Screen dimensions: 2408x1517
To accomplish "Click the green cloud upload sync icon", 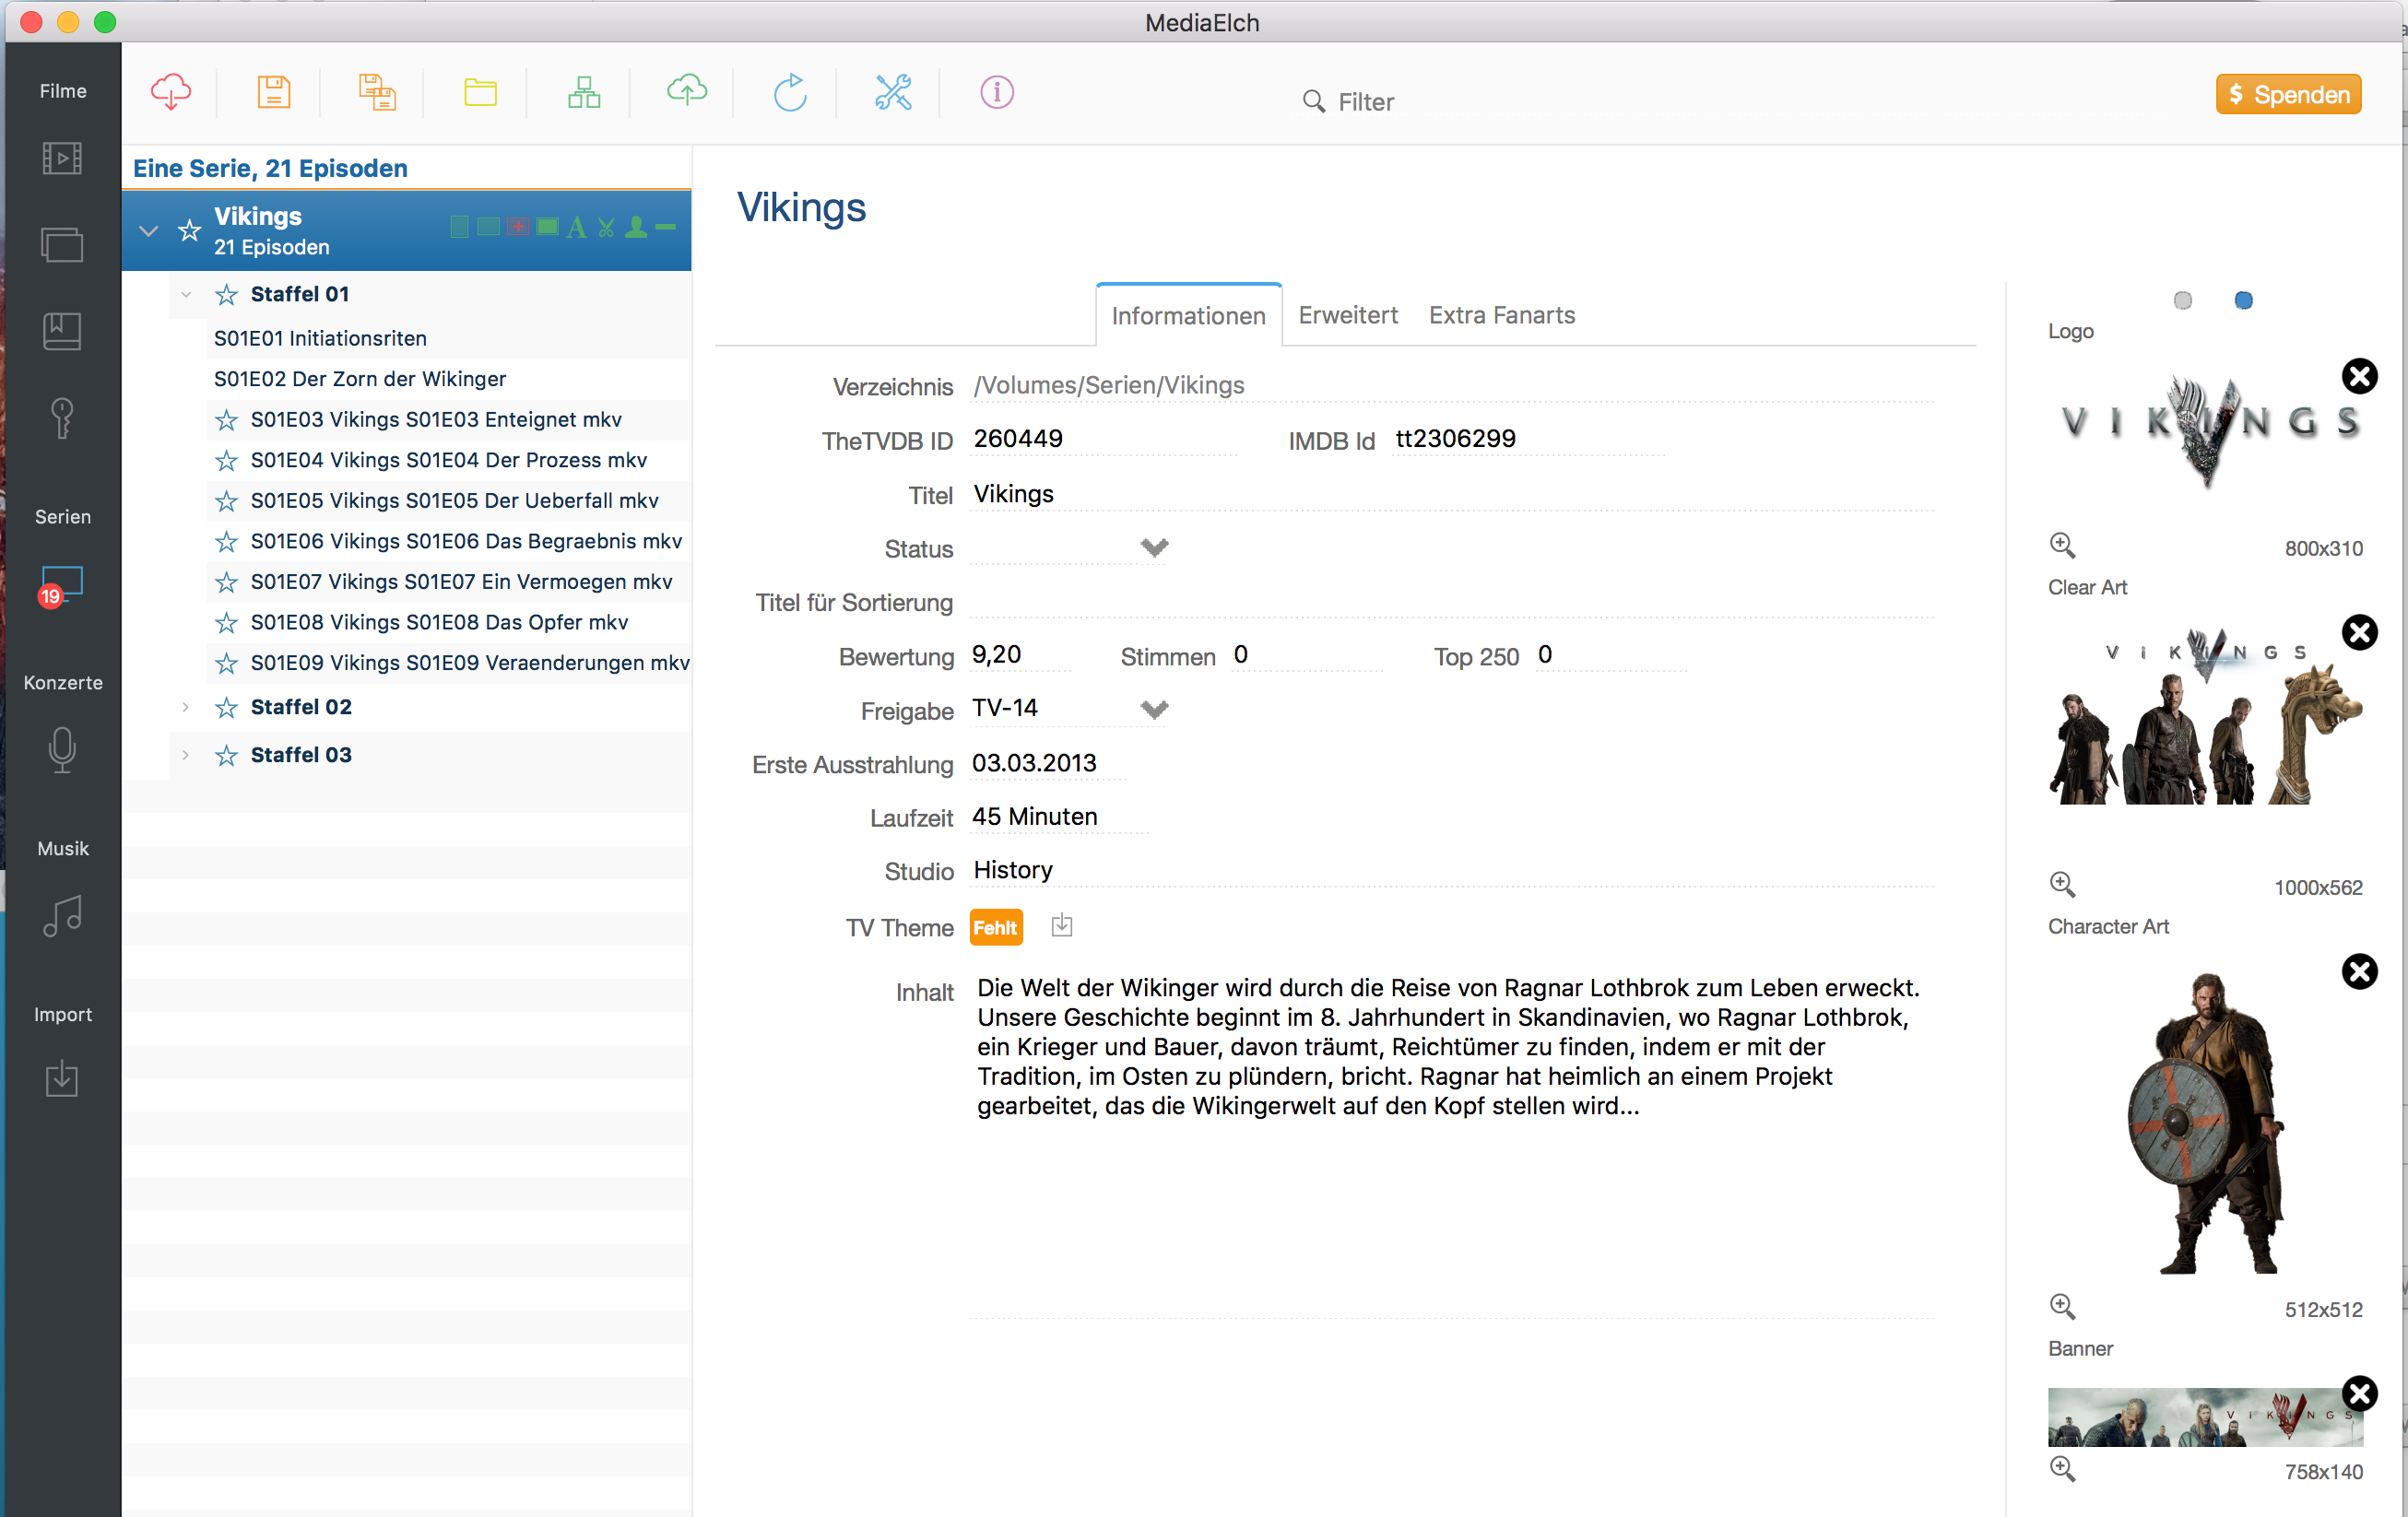I will tap(687, 91).
